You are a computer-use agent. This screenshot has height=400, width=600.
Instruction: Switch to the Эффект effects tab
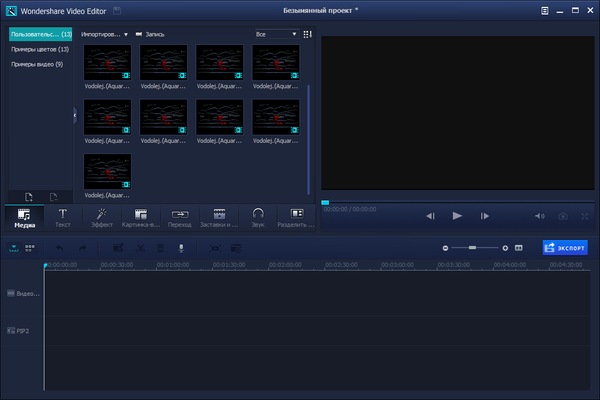click(x=101, y=217)
